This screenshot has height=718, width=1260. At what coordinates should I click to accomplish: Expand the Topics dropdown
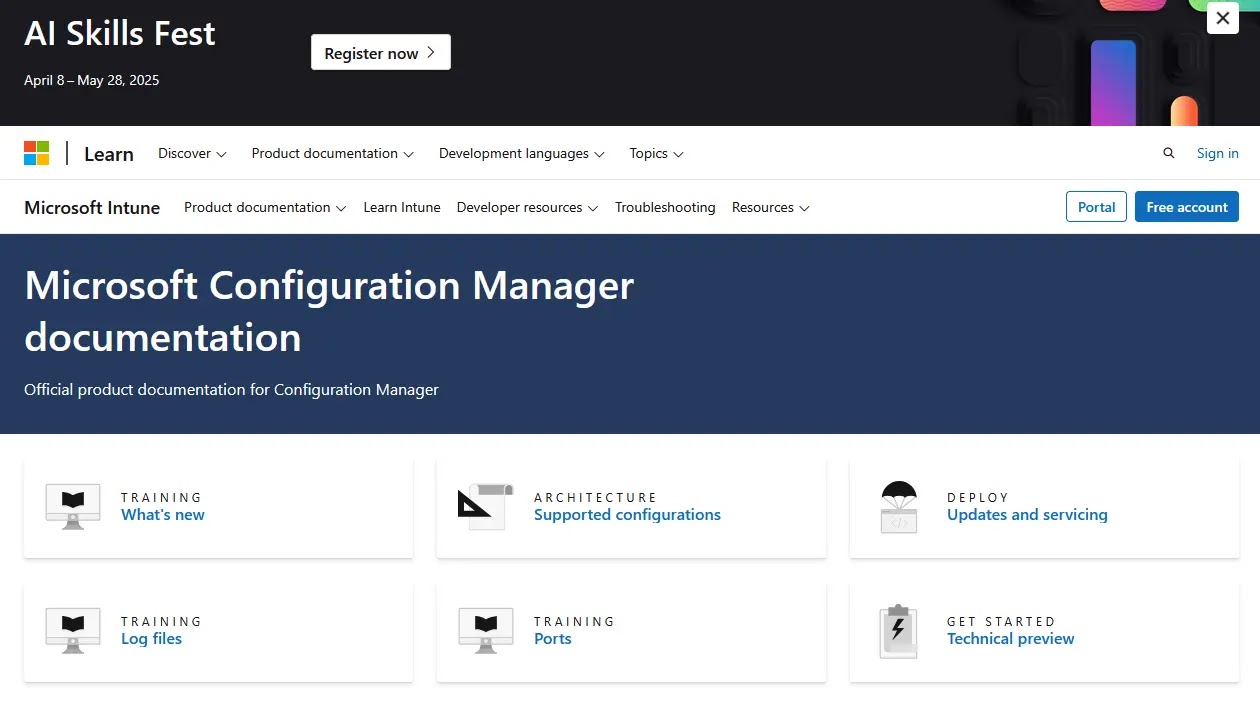pos(656,153)
